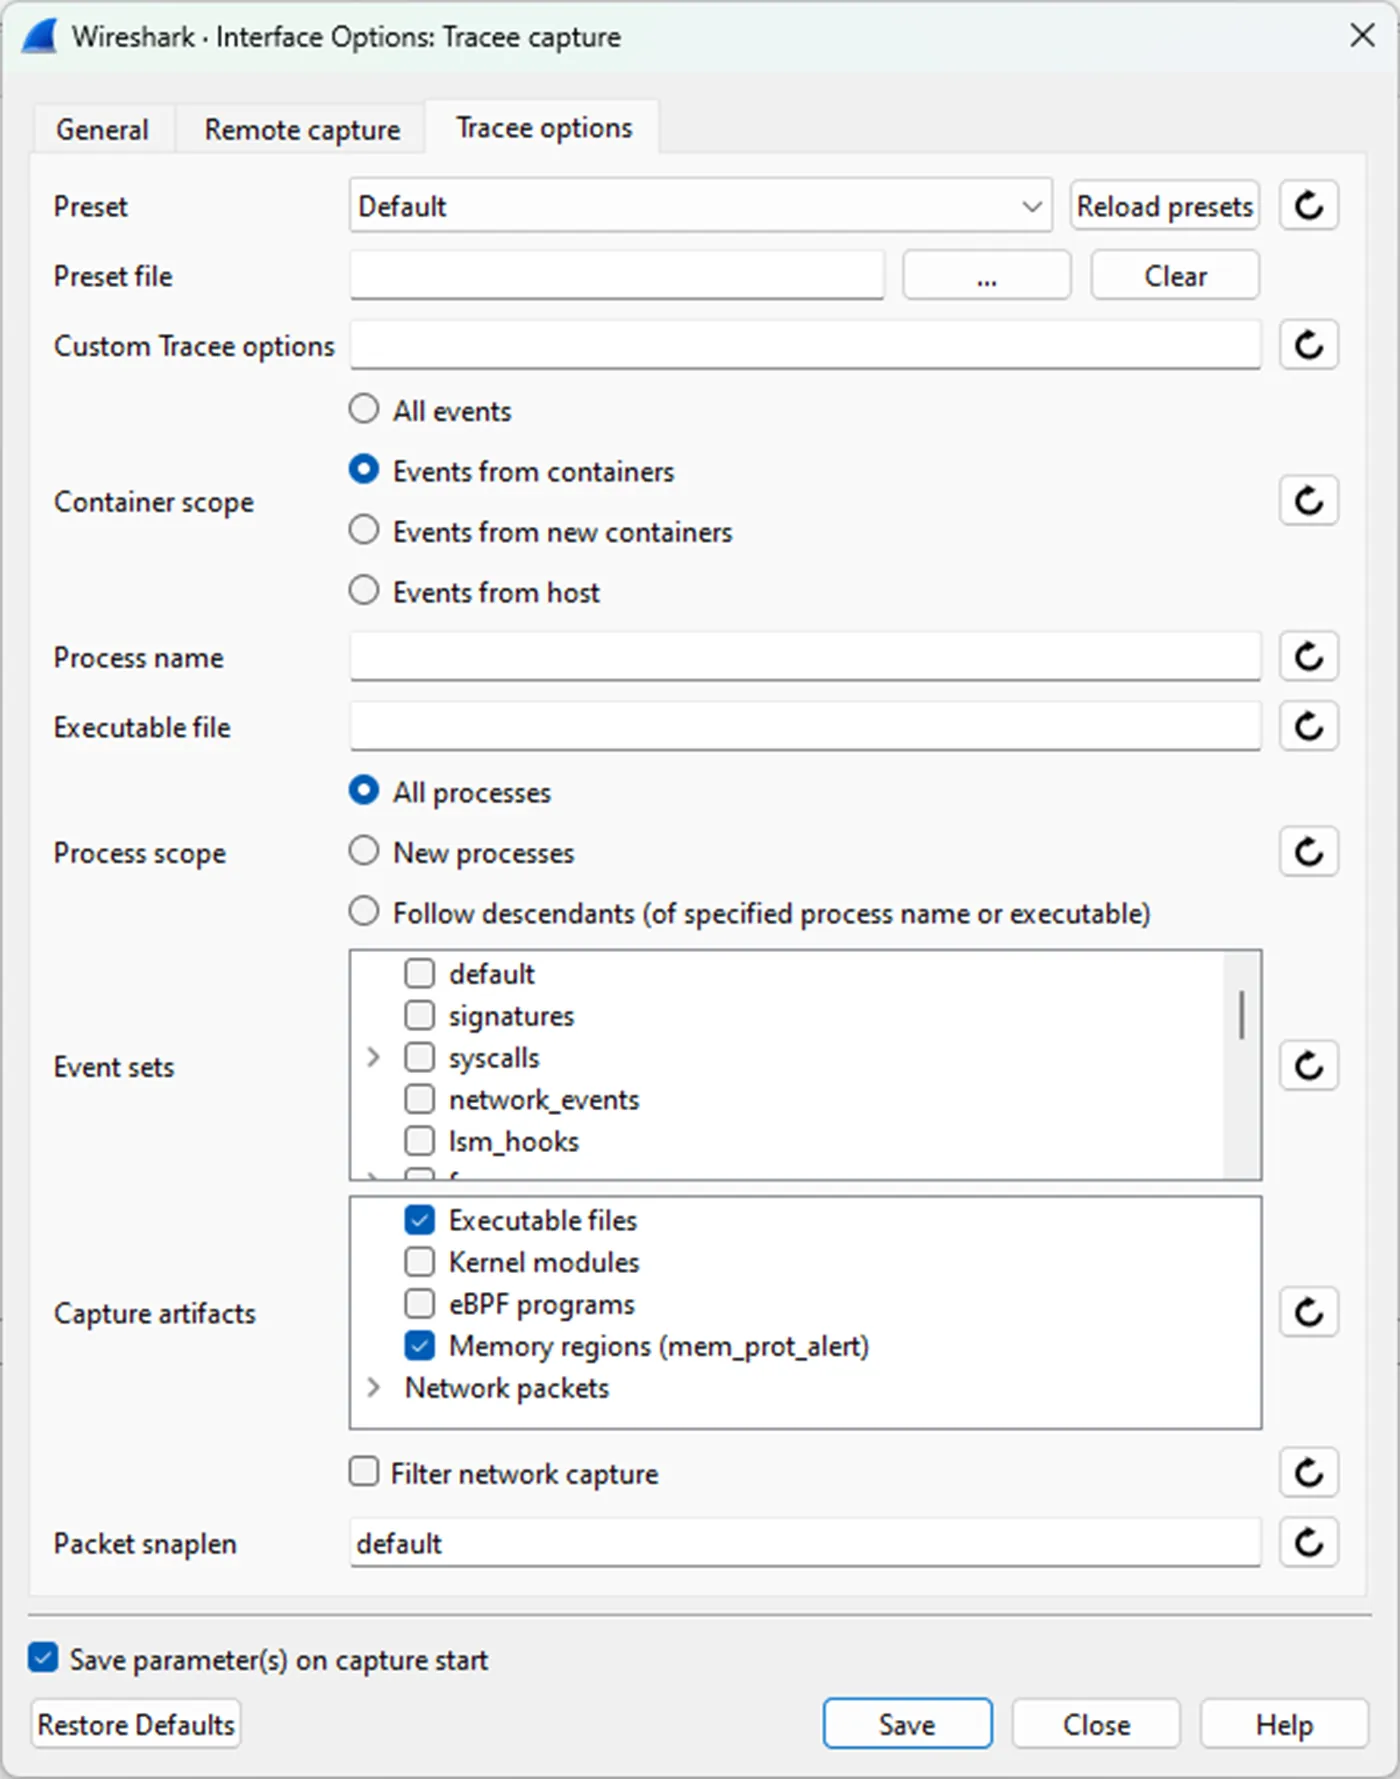
Task: Reset Process name using its reload icon
Action: (1309, 657)
